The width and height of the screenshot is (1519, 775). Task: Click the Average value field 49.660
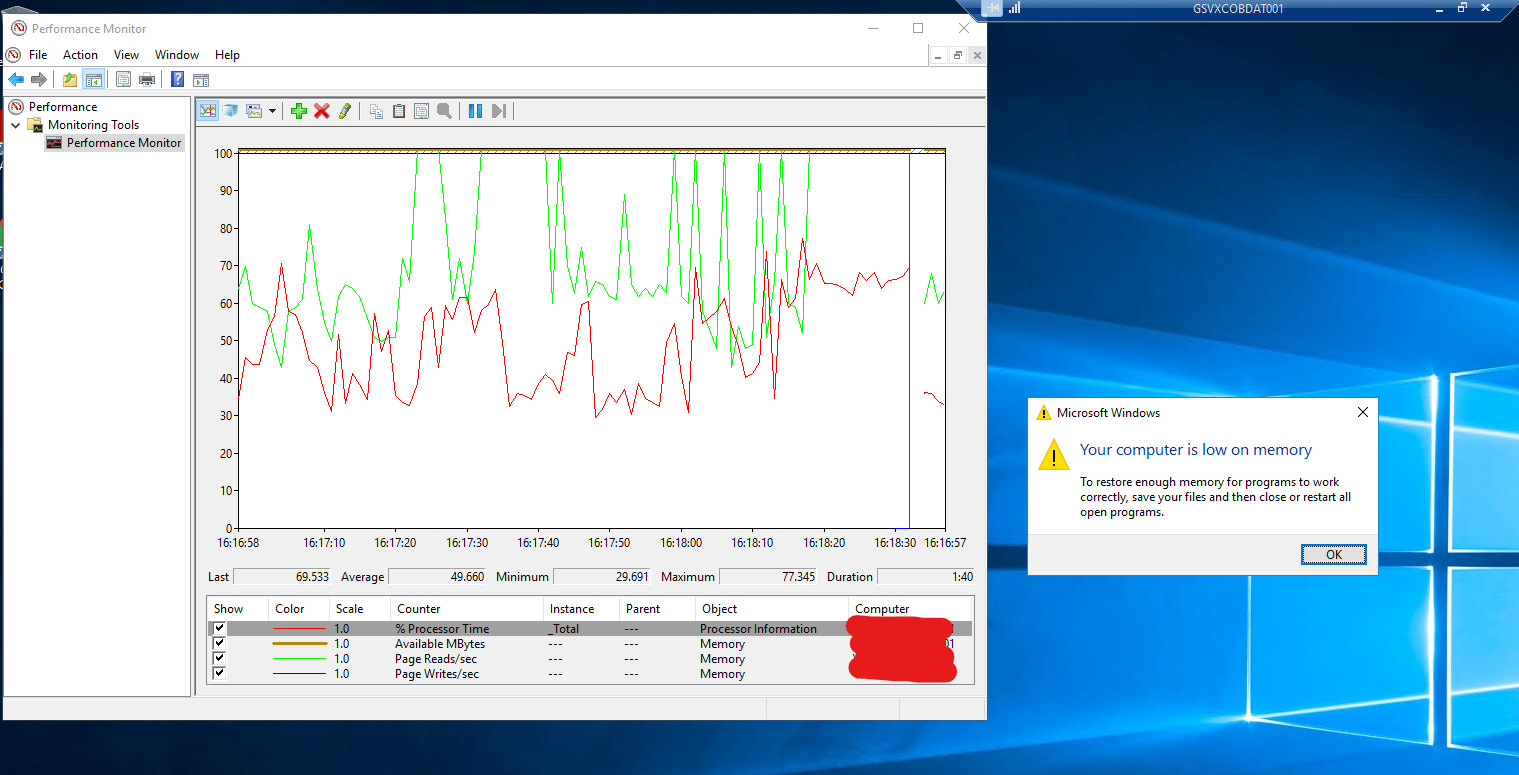(x=437, y=577)
